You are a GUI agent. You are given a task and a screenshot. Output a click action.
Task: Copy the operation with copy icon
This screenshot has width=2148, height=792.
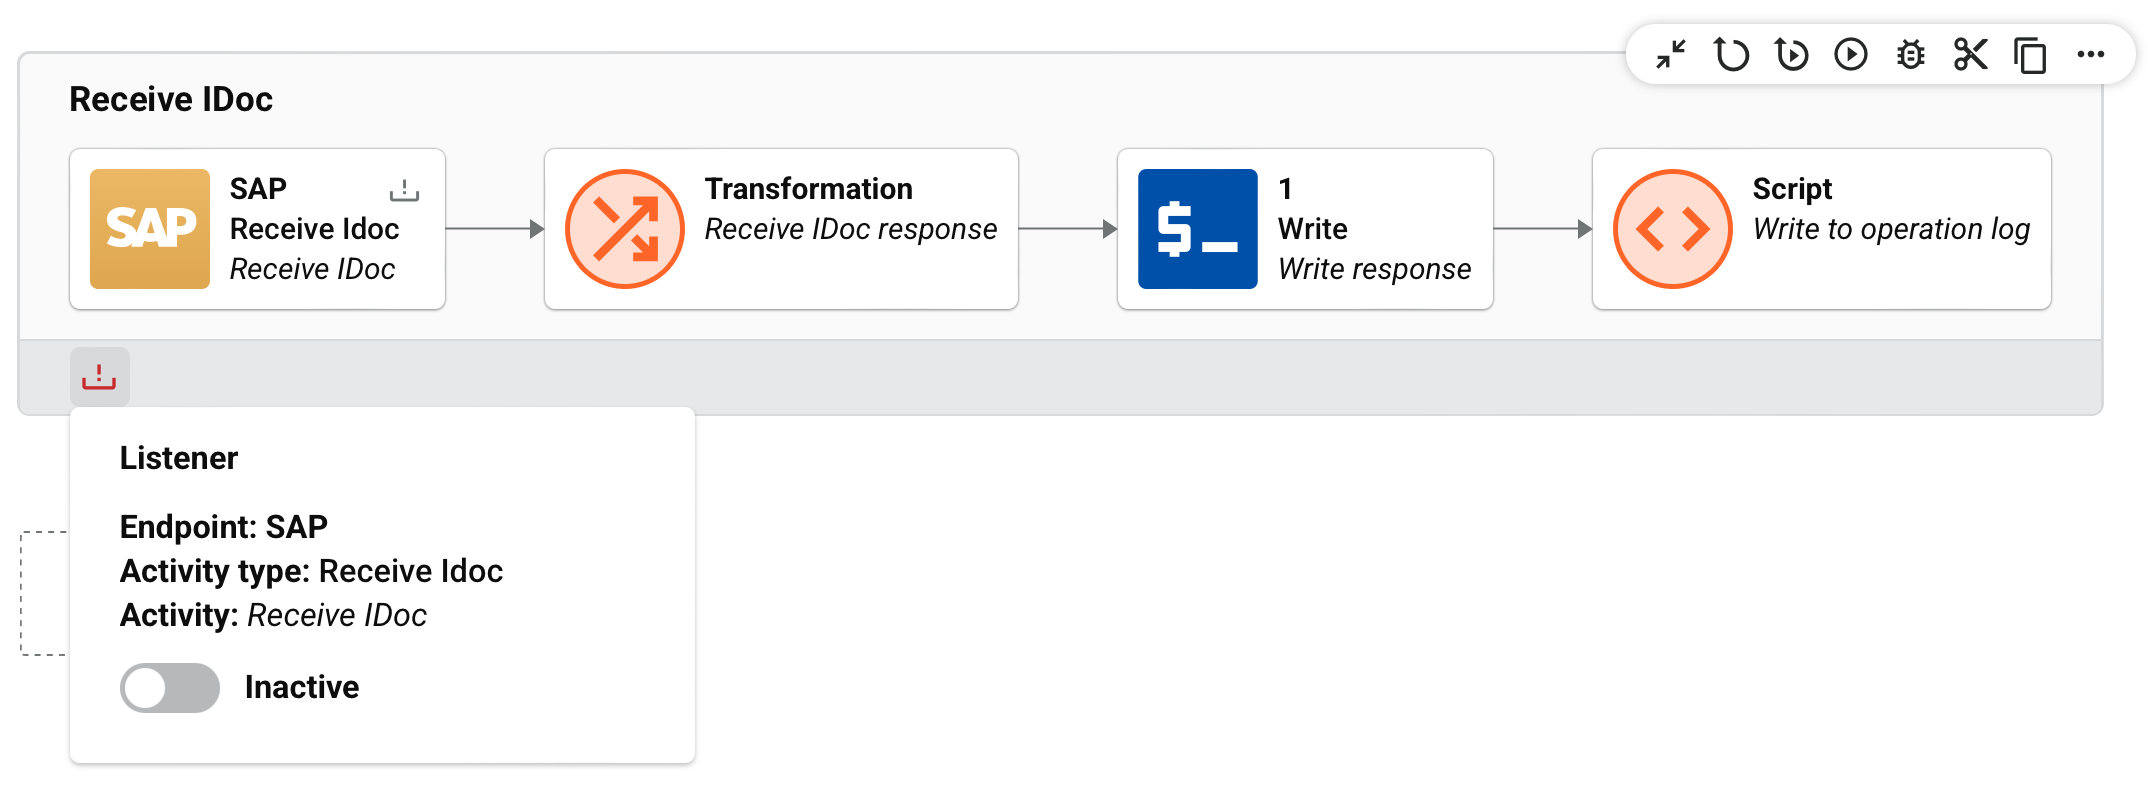(2030, 55)
